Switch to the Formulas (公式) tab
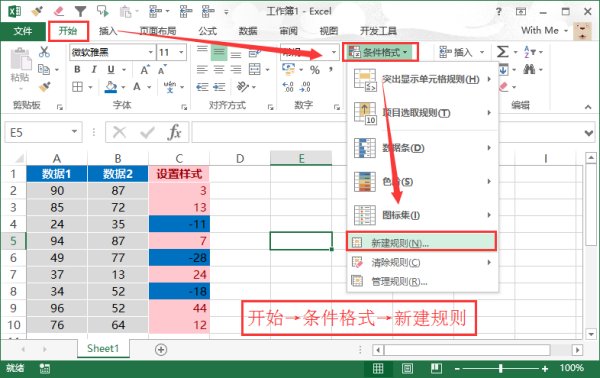 tap(208, 31)
